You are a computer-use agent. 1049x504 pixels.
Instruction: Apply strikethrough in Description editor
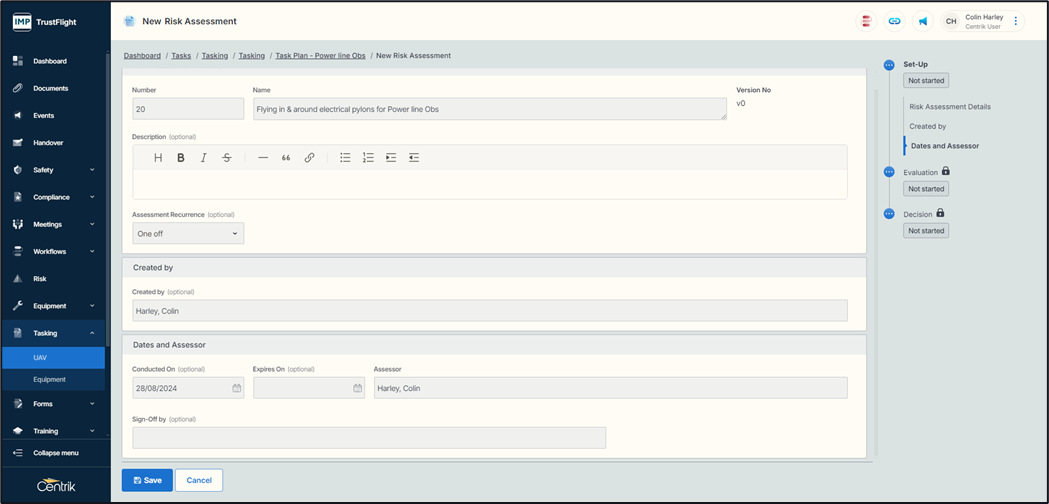(x=227, y=158)
